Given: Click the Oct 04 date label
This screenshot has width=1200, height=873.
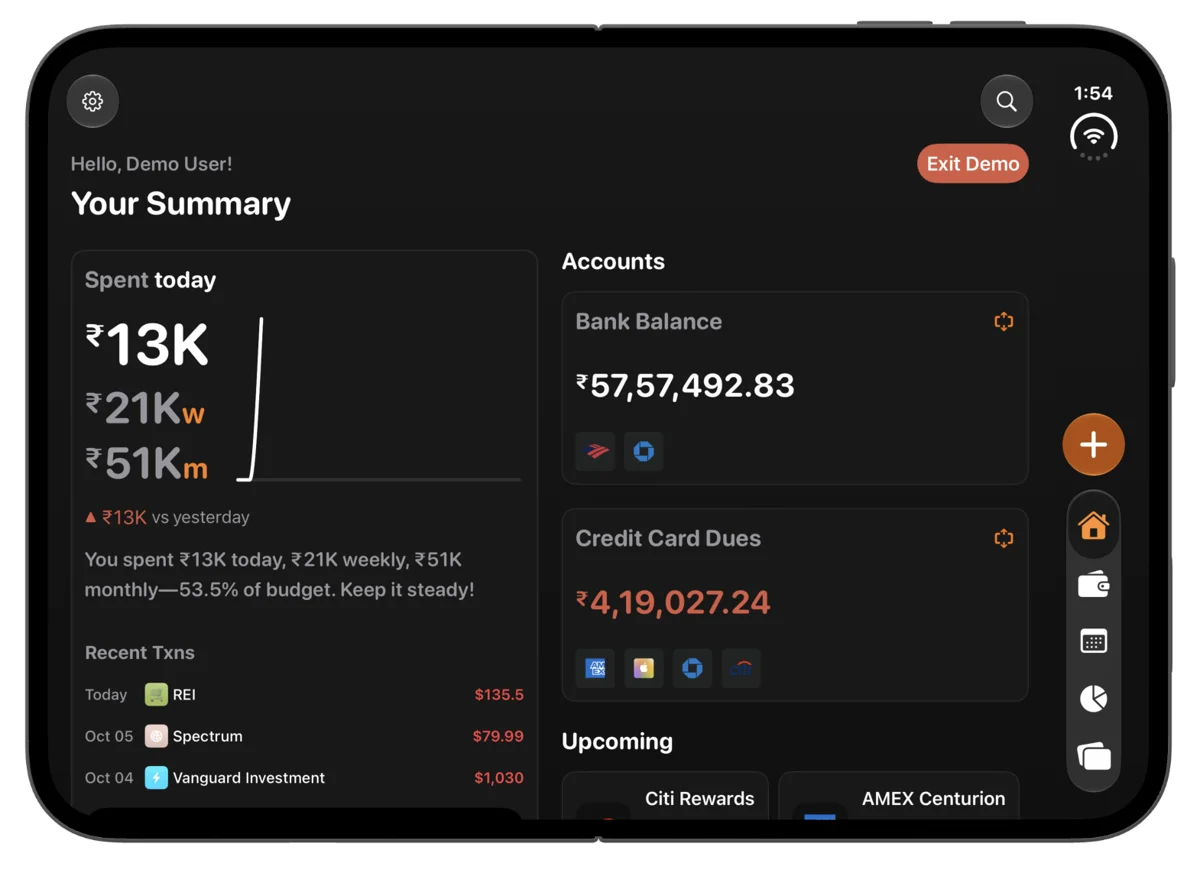Looking at the screenshot, I should tap(109, 777).
